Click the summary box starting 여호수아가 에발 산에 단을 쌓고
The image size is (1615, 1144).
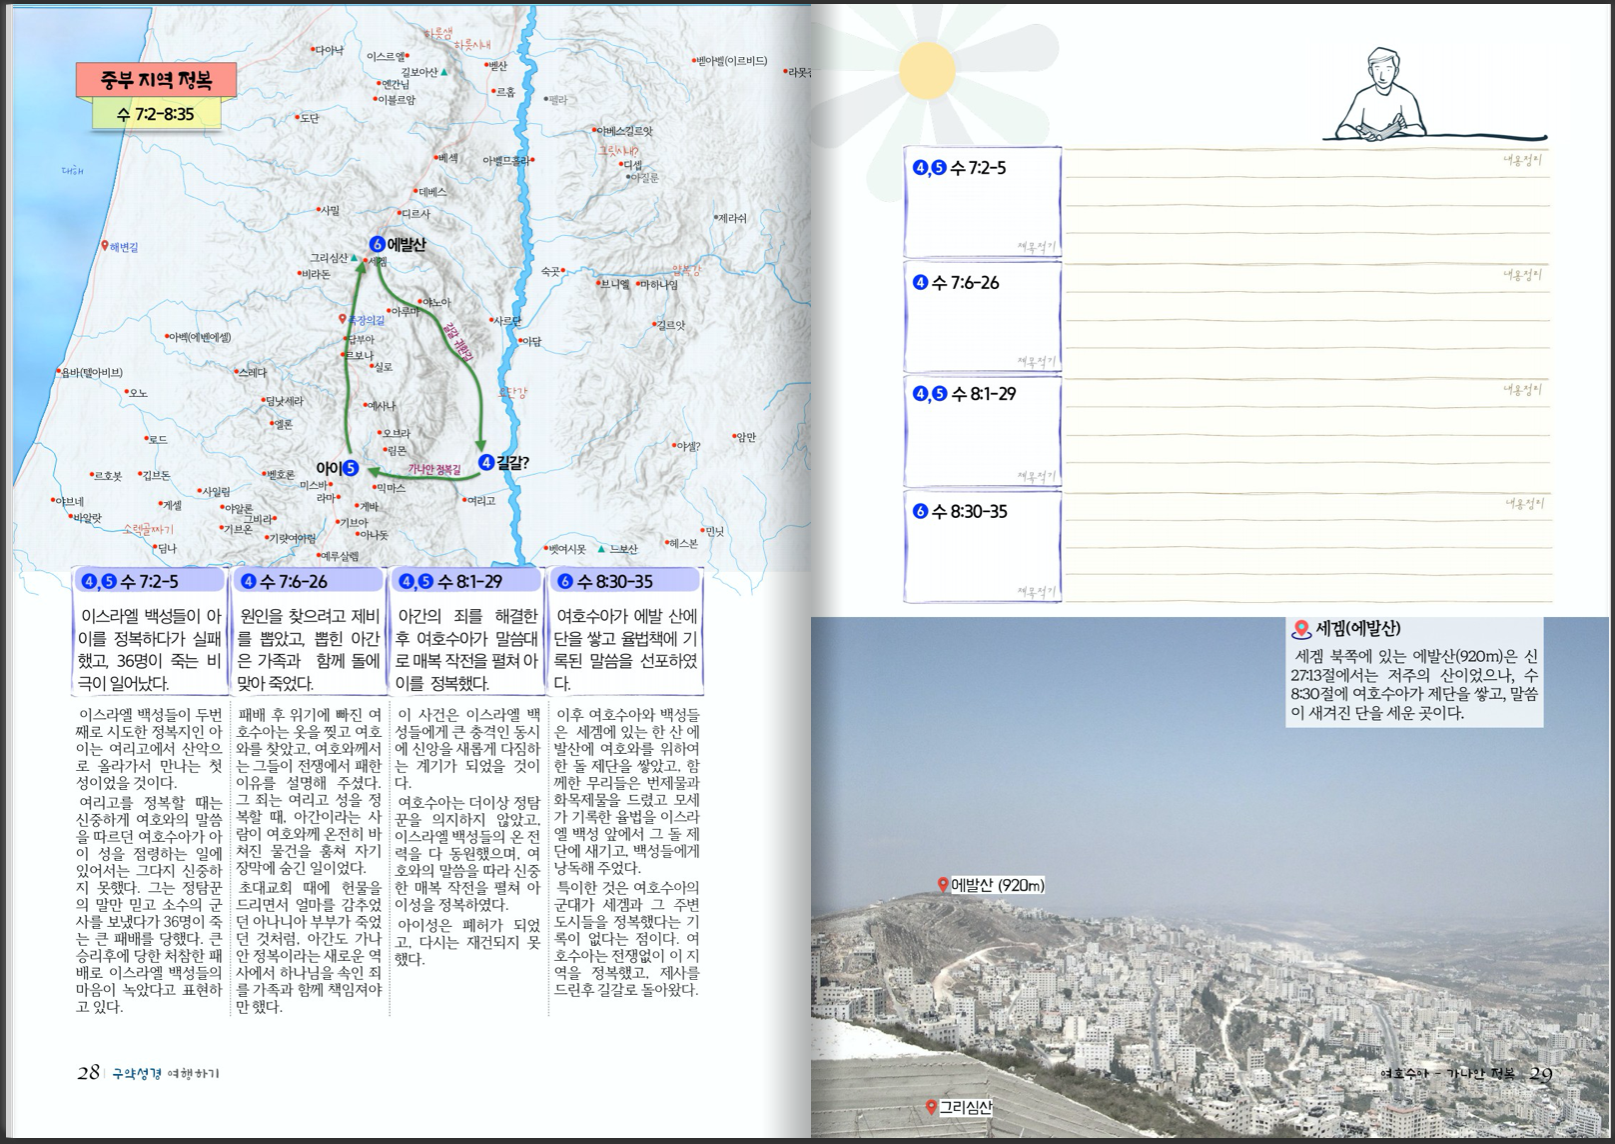(625, 649)
